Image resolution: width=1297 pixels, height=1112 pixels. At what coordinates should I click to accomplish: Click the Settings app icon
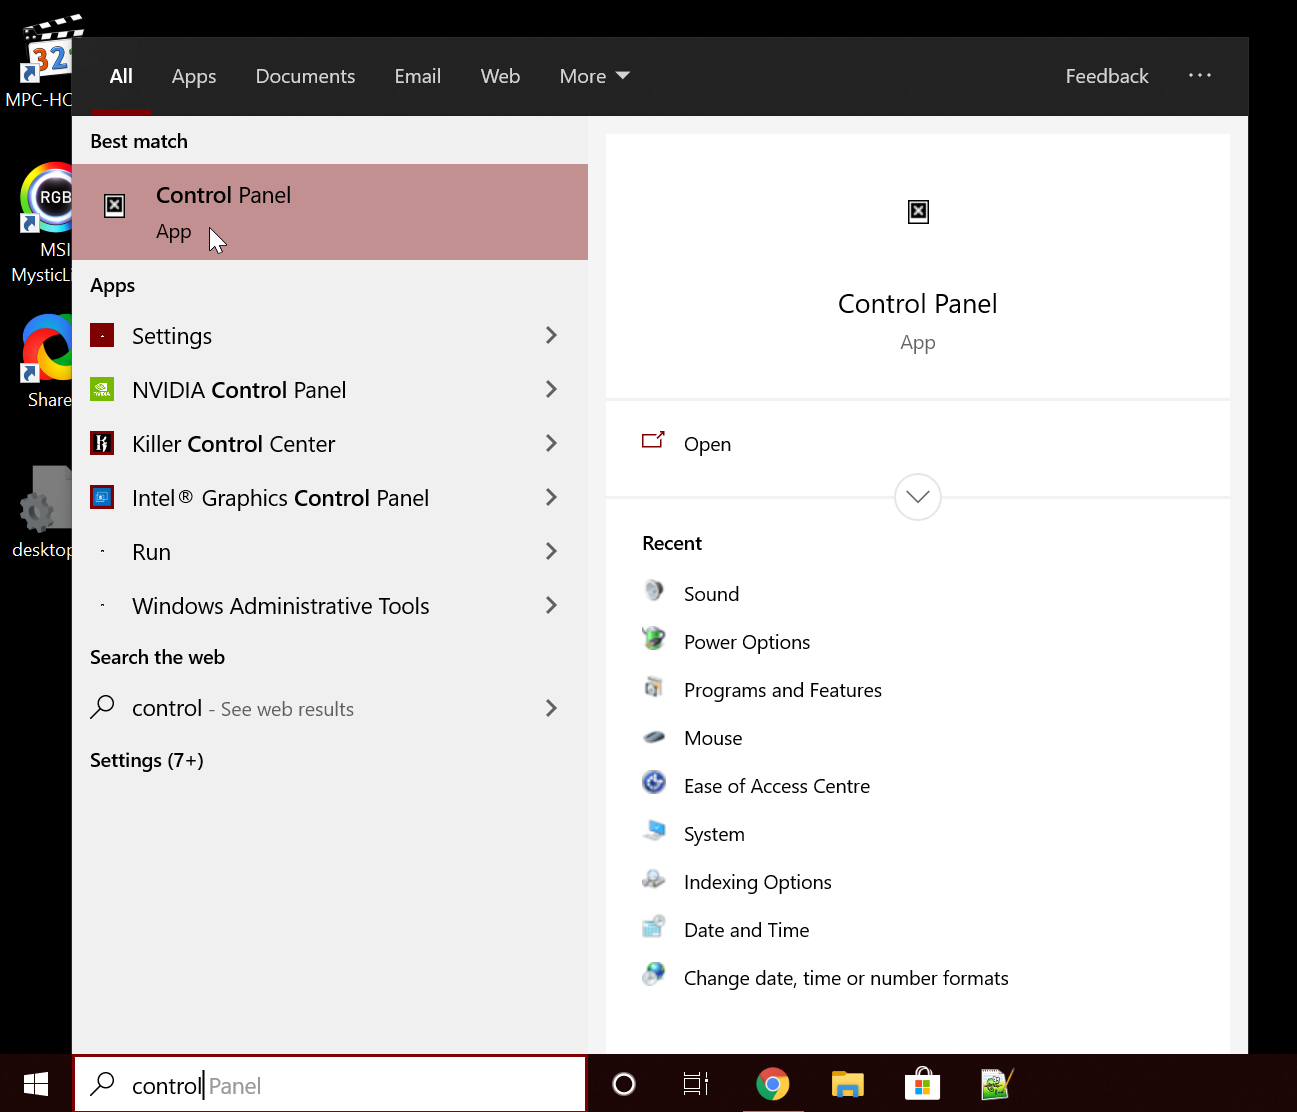102,335
